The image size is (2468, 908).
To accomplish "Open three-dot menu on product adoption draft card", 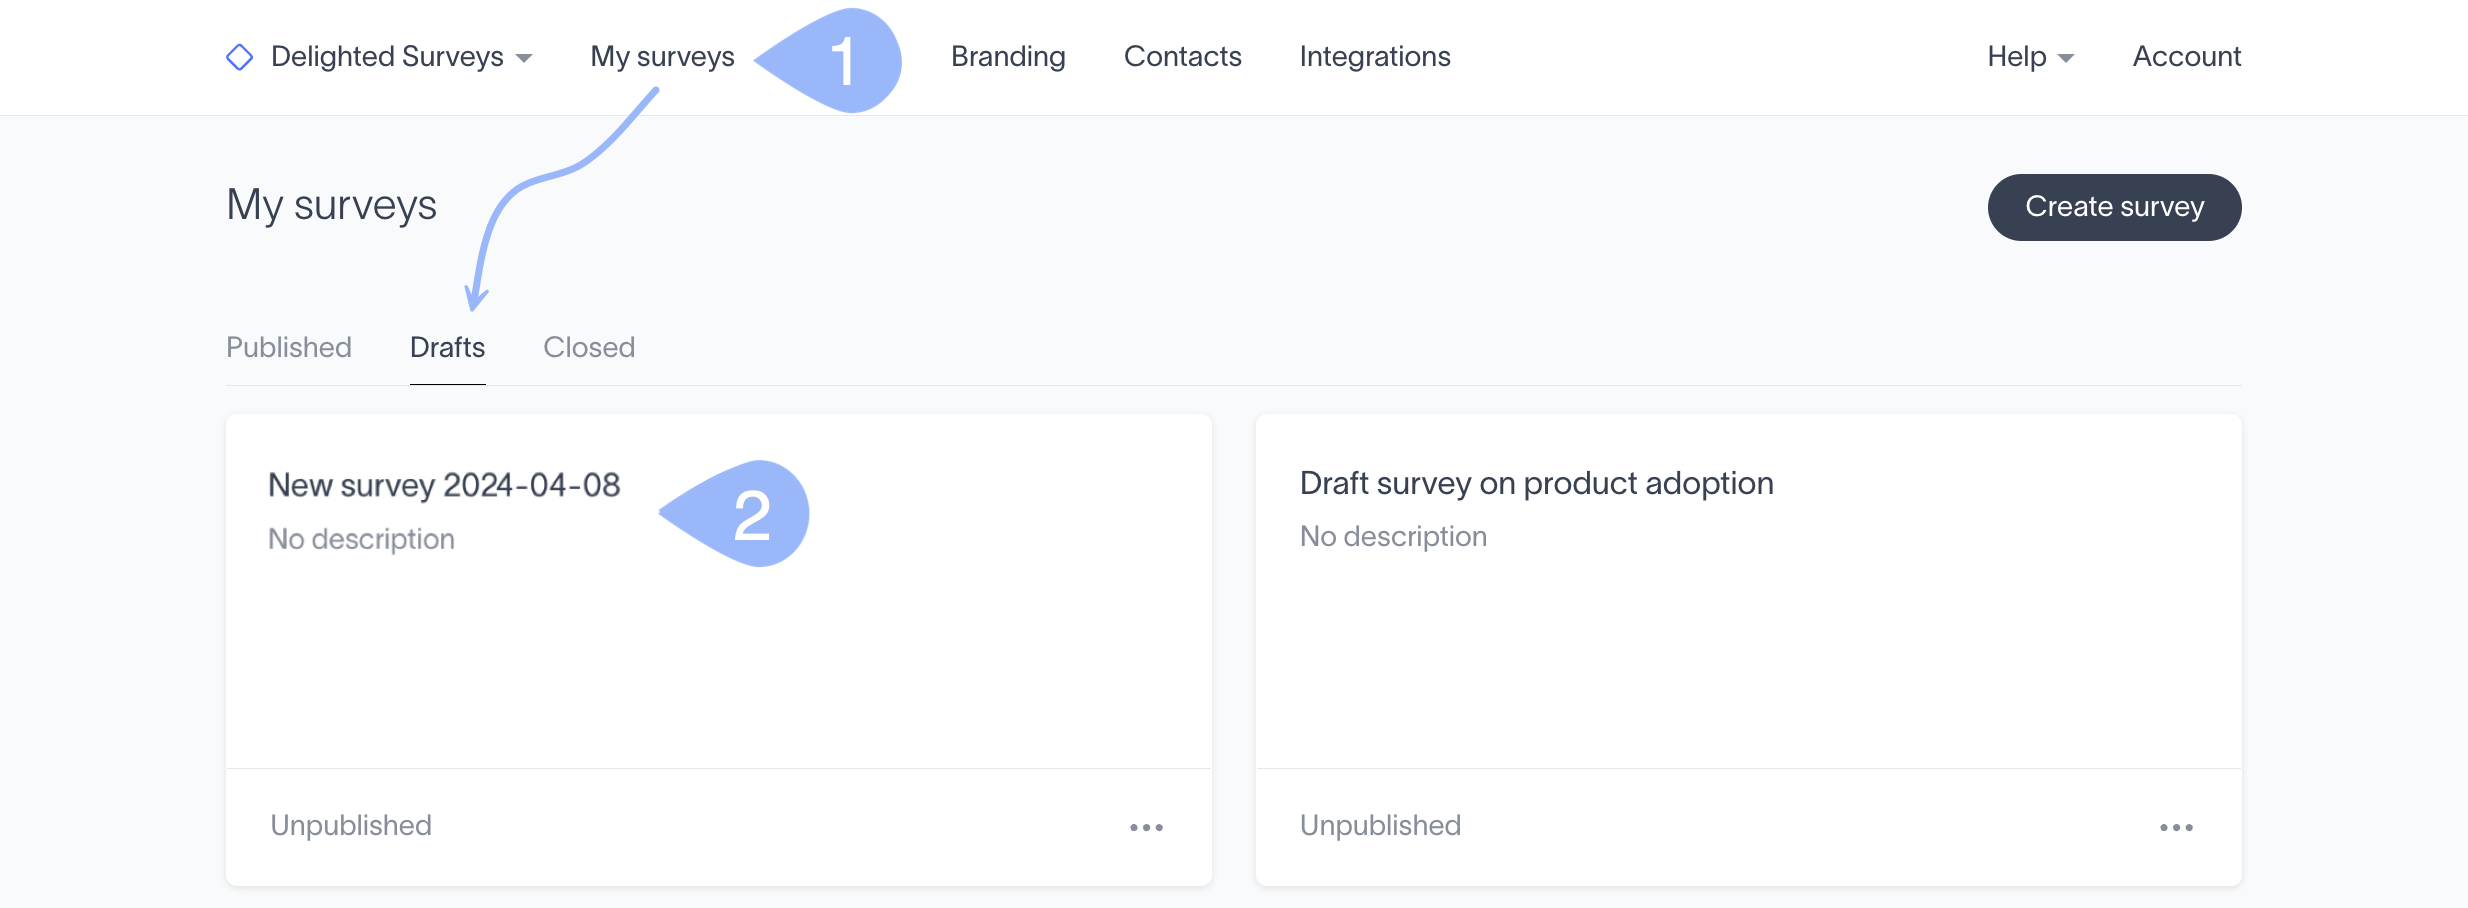I will click(x=2176, y=827).
